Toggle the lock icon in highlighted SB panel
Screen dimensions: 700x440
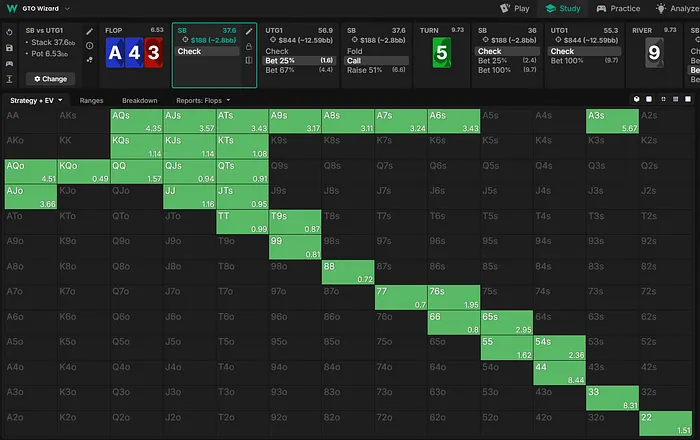click(x=249, y=46)
